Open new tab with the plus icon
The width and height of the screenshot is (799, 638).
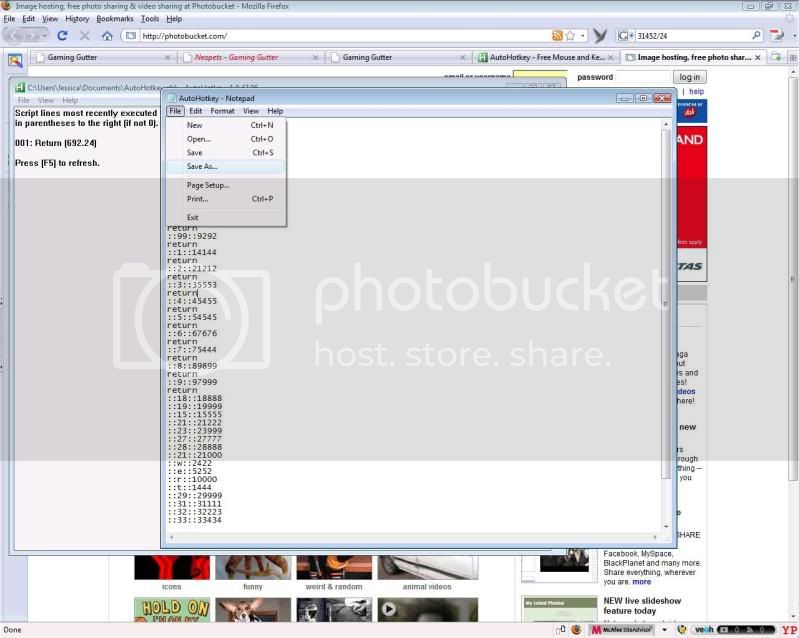(776, 57)
